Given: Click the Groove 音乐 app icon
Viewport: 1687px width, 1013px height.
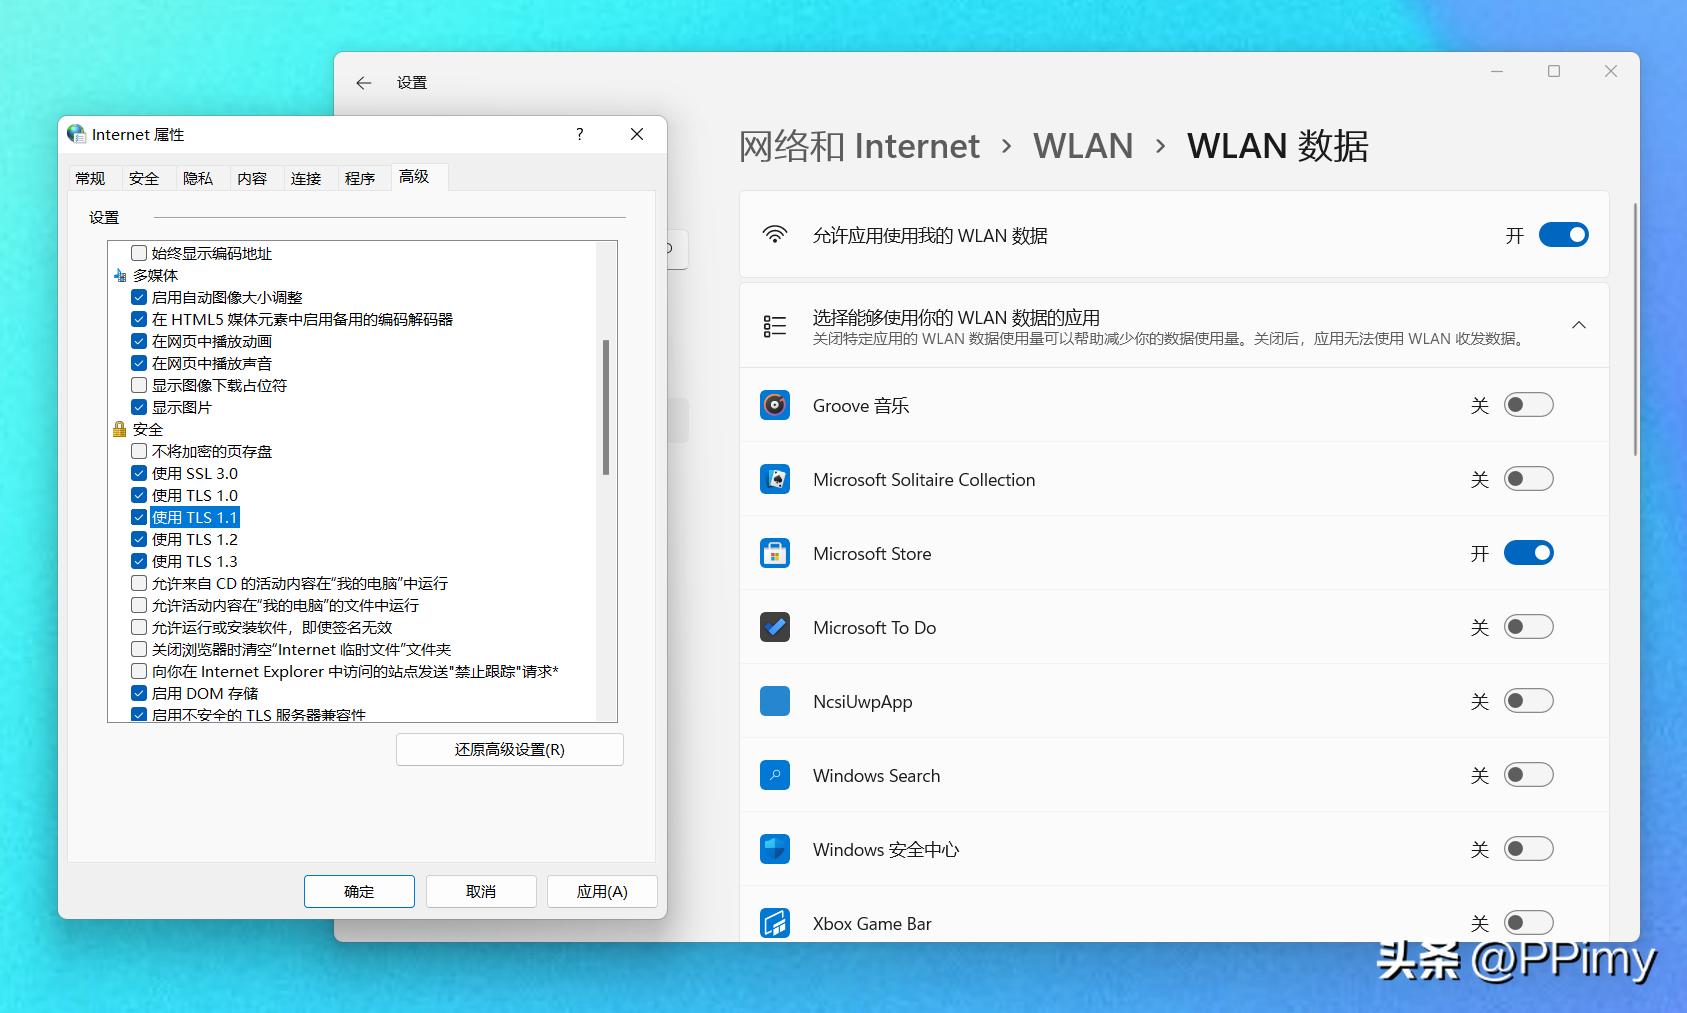Looking at the screenshot, I should click(775, 405).
